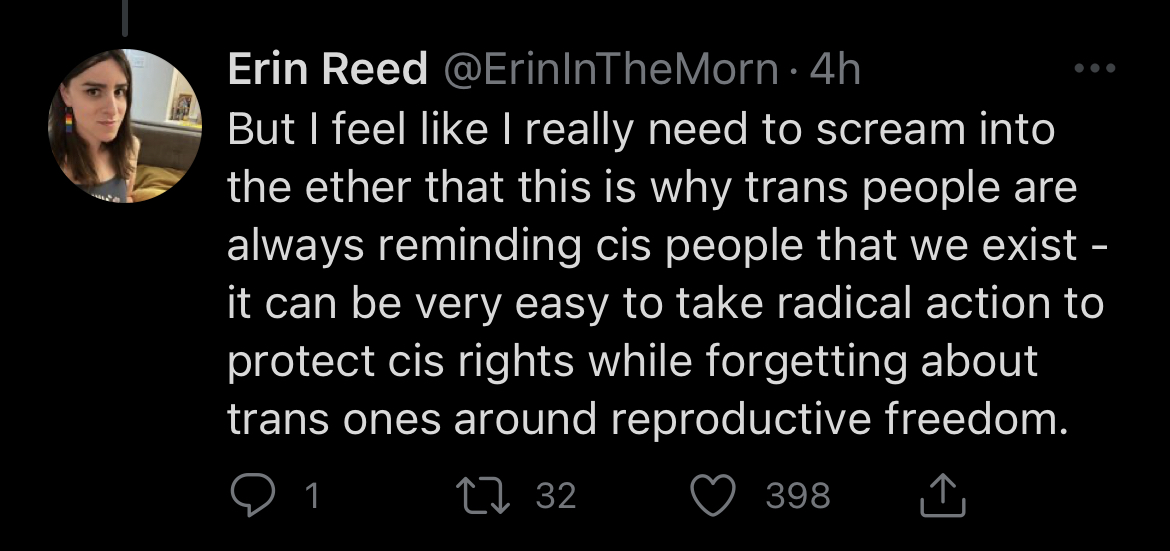Click tweet line starting 'But I feel like'
1170x551 pixels.
pyautogui.click(x=641, y=131)
